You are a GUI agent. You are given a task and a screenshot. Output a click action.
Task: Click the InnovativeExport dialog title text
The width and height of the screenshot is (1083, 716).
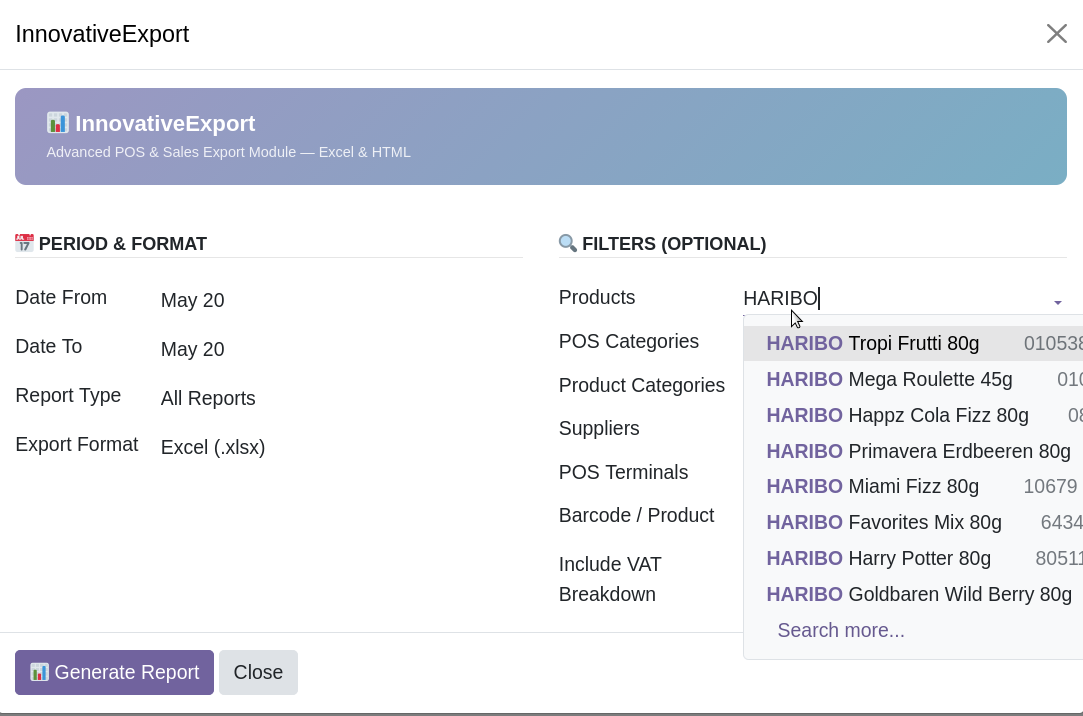[x=102, y=34]
